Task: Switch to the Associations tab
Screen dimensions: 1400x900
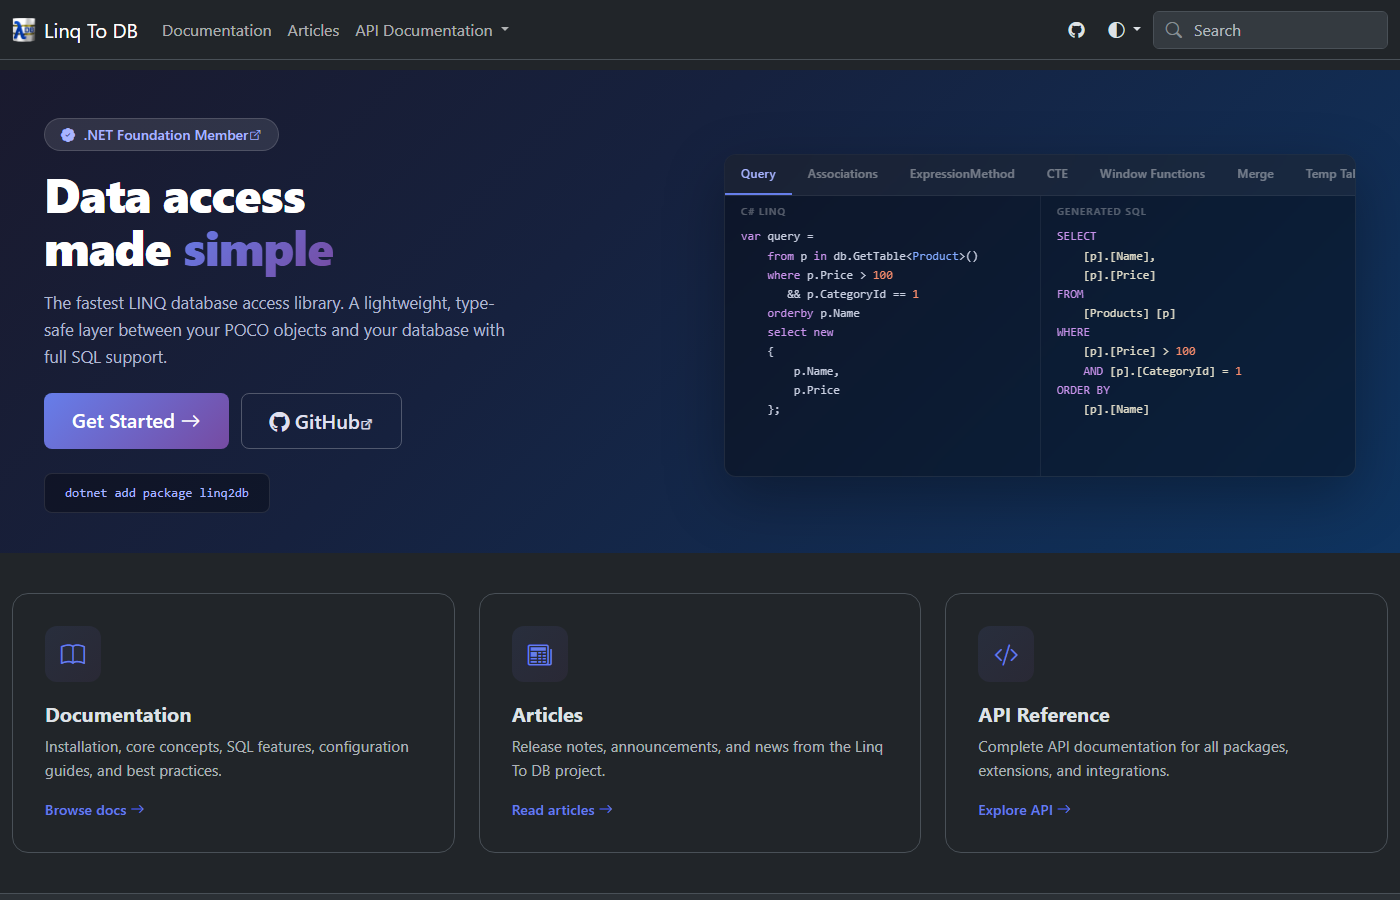Action: tap(843, 174)
